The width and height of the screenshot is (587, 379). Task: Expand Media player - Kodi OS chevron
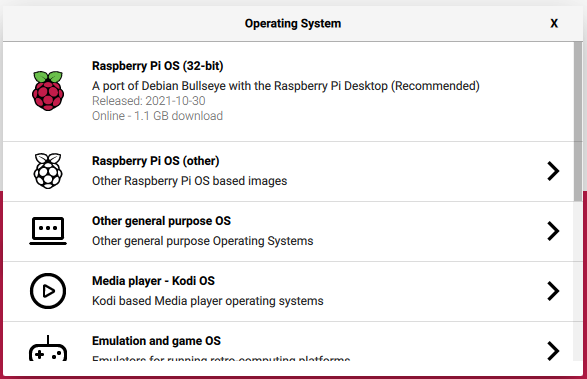553,291
